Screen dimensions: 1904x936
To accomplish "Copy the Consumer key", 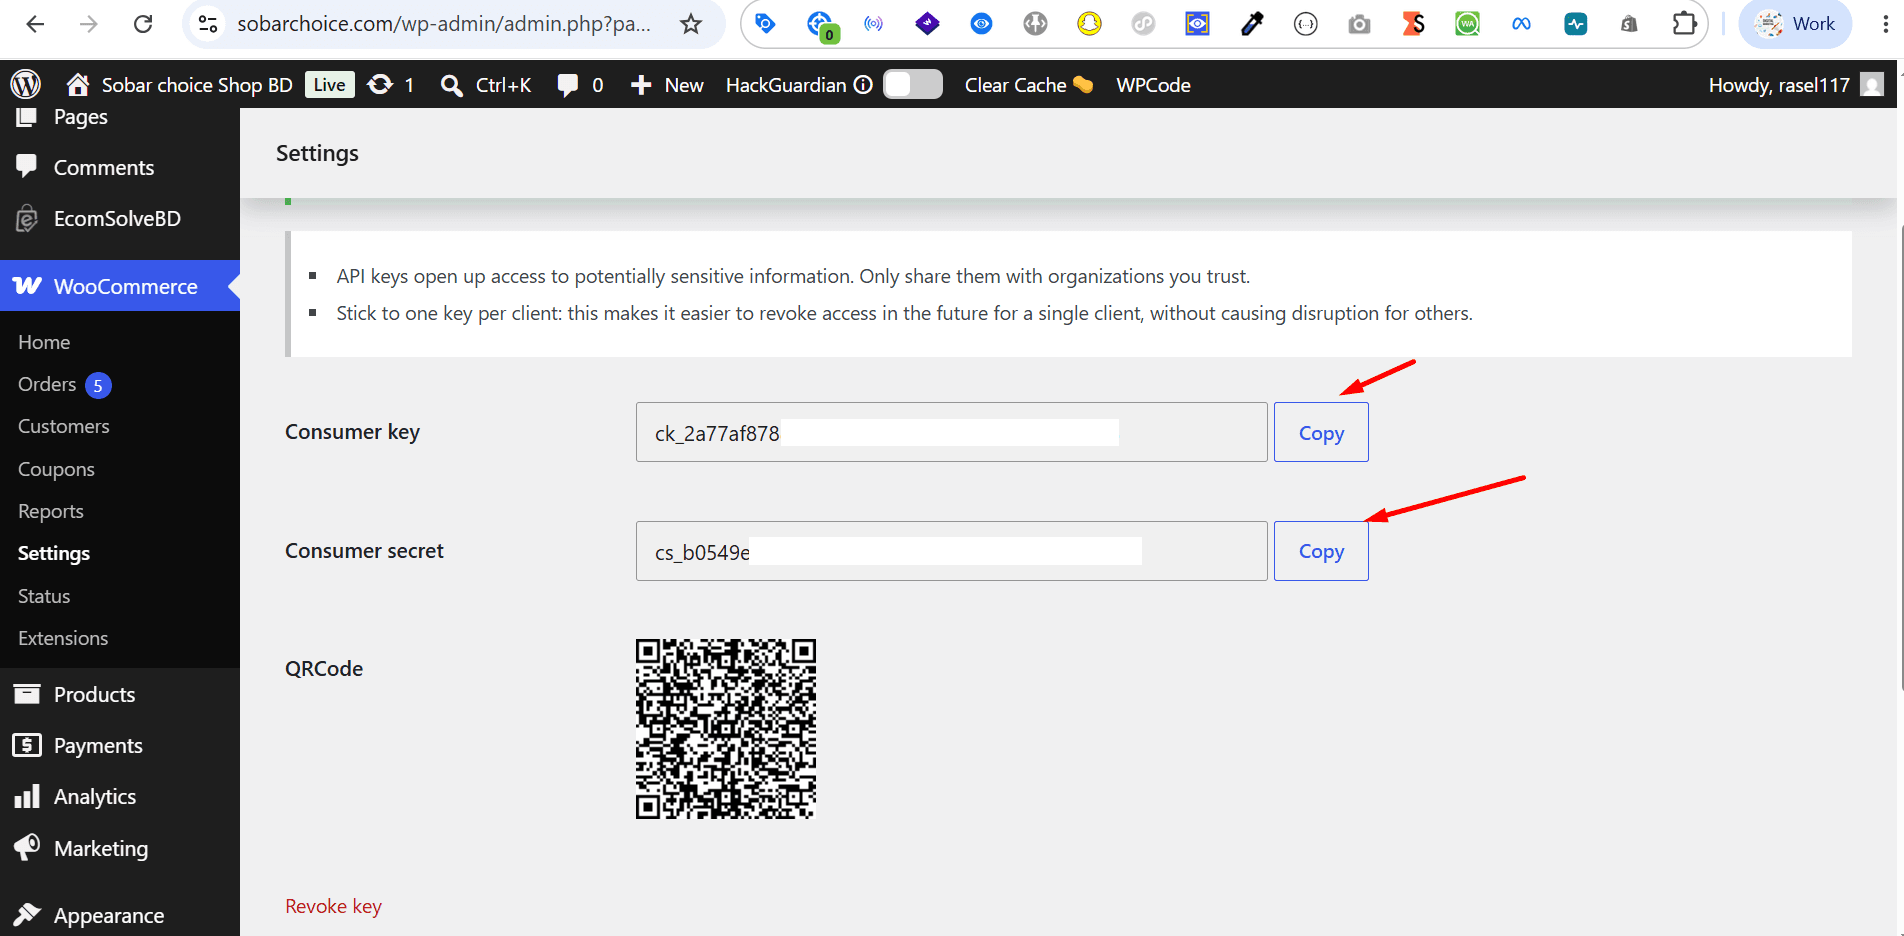I will pyautogui.click(x=1321, y=432).
